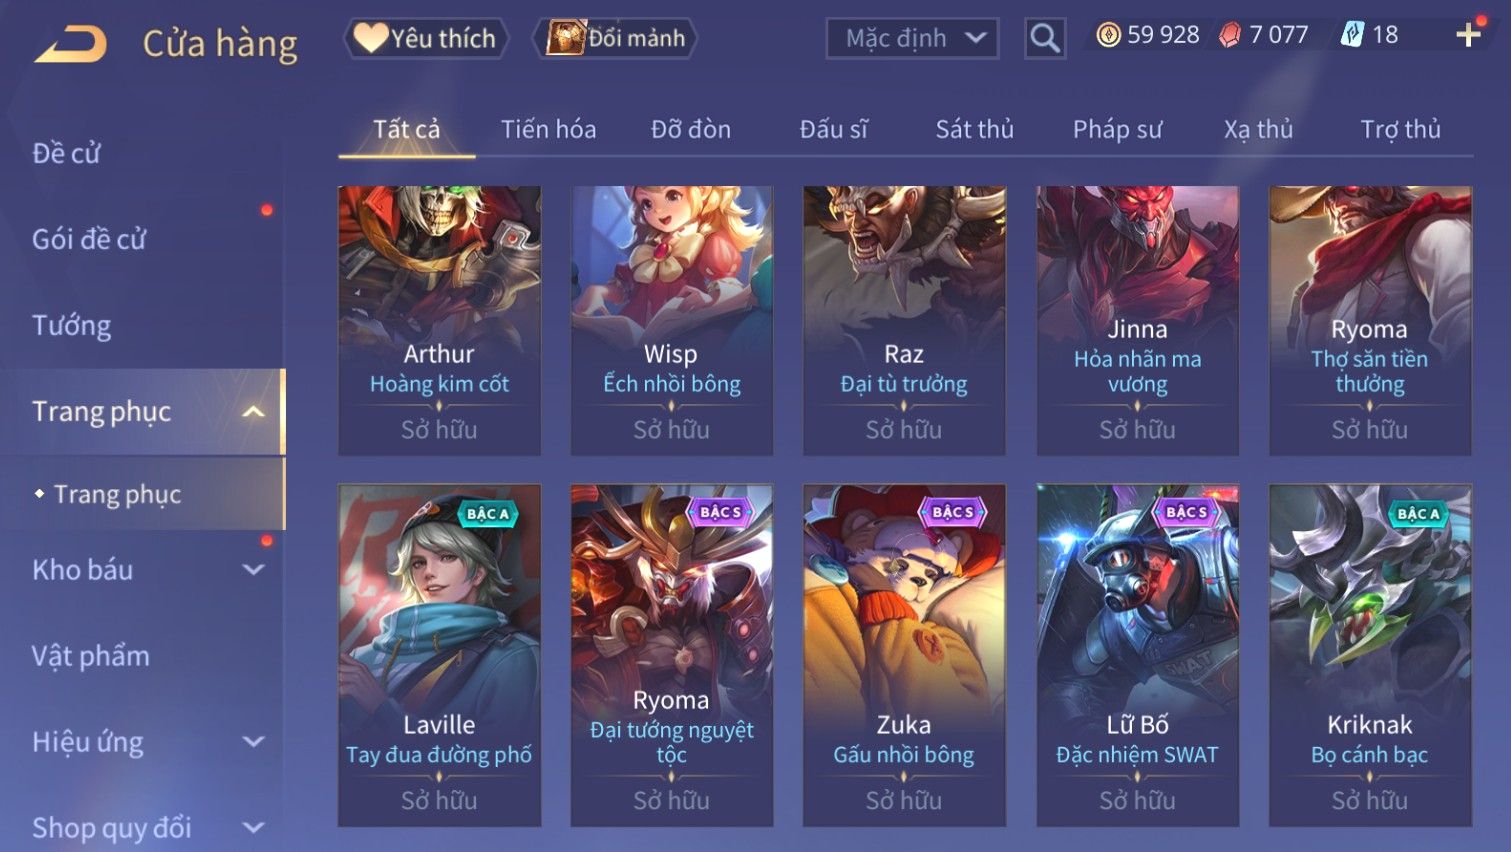Select the Tiến hóa tab
This screenshot has width=1511, height=852.
[548, 129]
